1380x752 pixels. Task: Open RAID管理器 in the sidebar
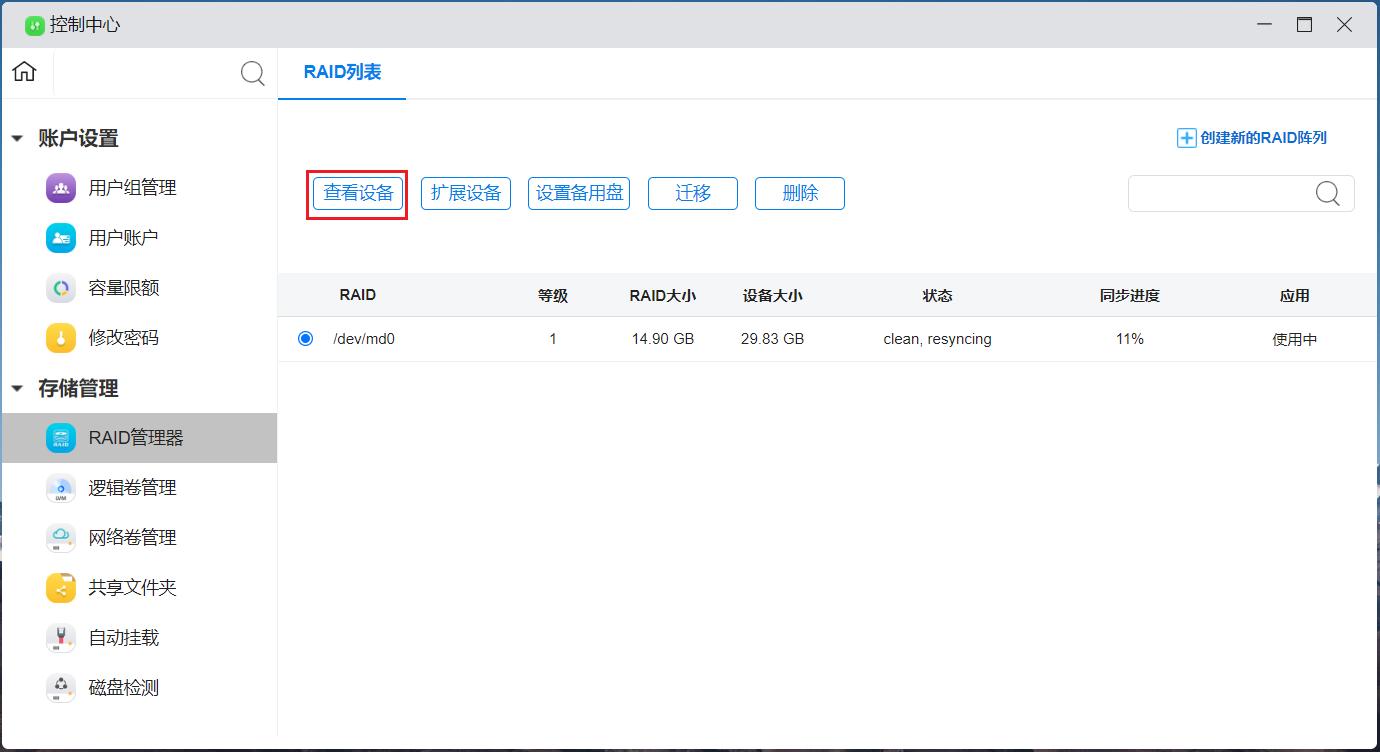coord(136,438)
